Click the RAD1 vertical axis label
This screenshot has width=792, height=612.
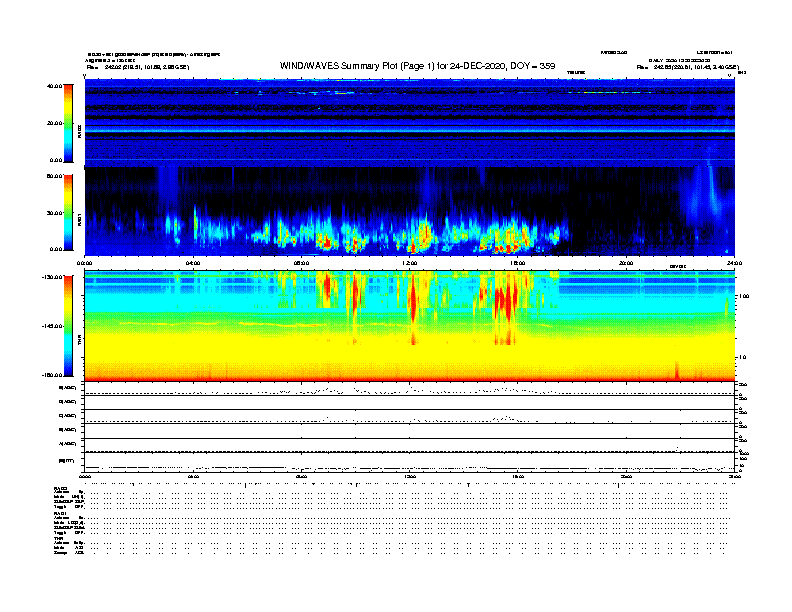79,220
